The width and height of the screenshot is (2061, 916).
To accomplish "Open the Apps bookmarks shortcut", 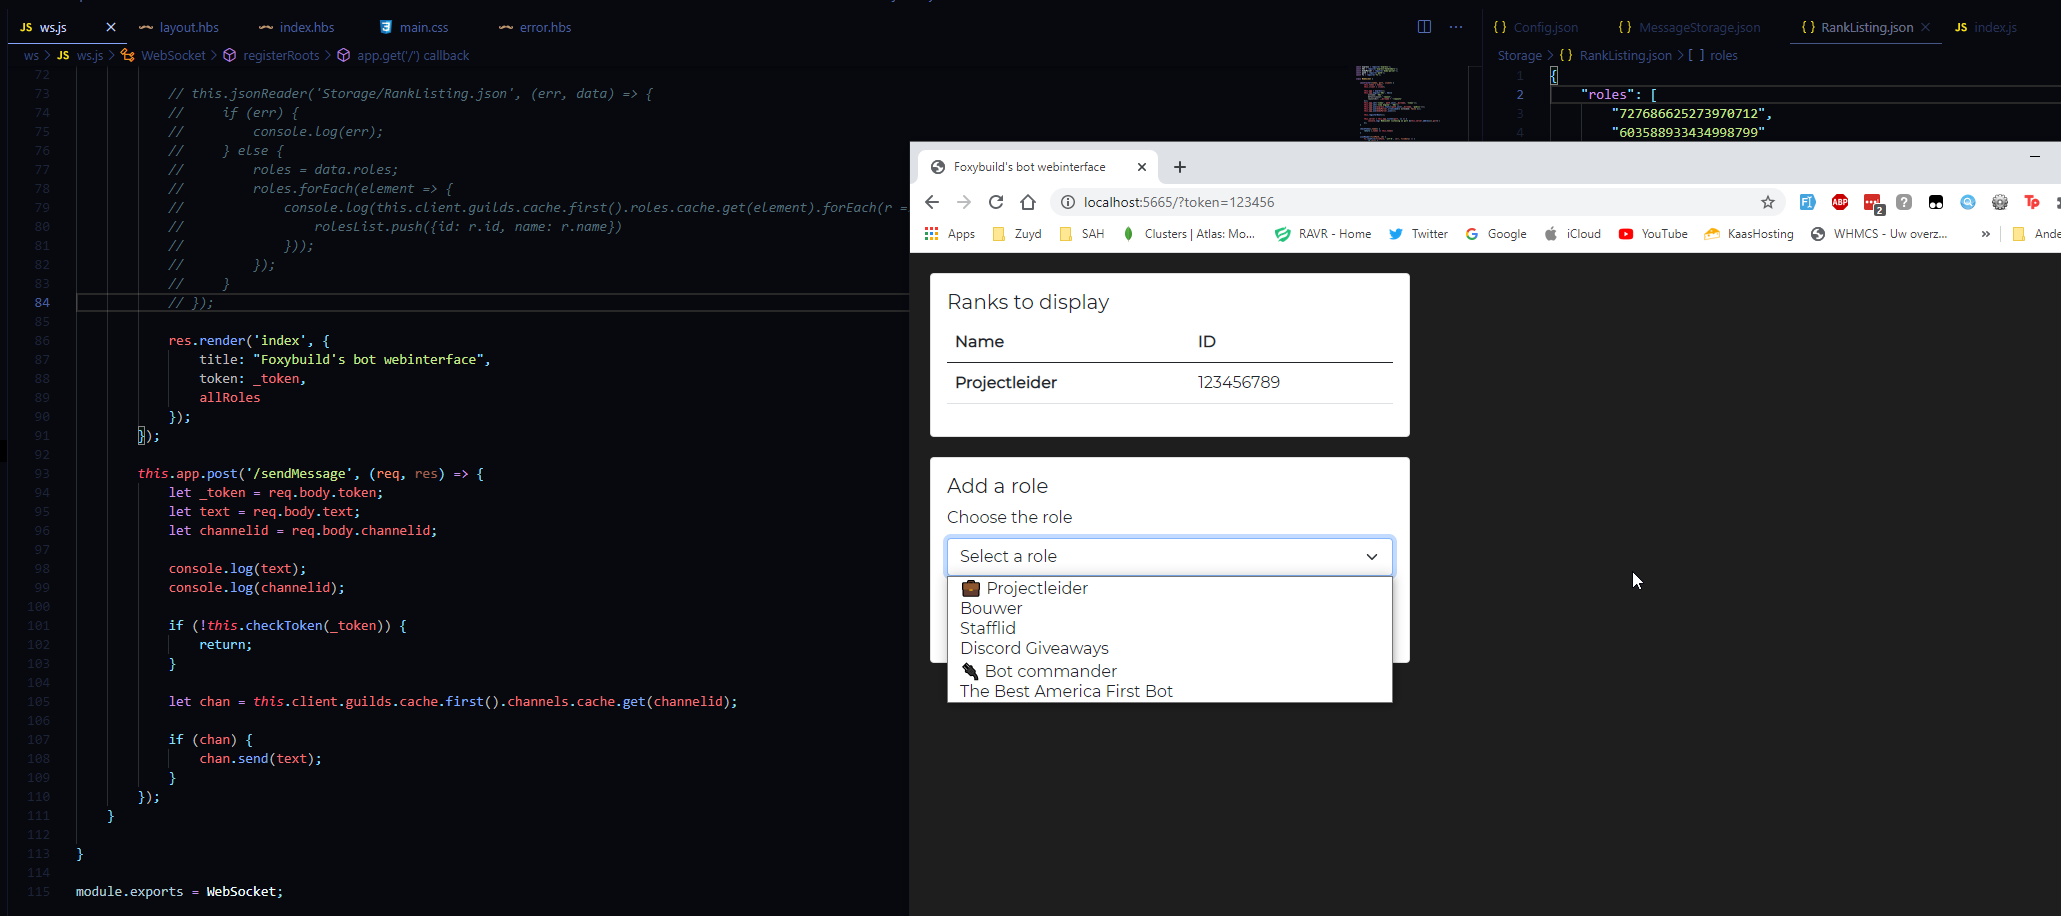I will point(950,234).
